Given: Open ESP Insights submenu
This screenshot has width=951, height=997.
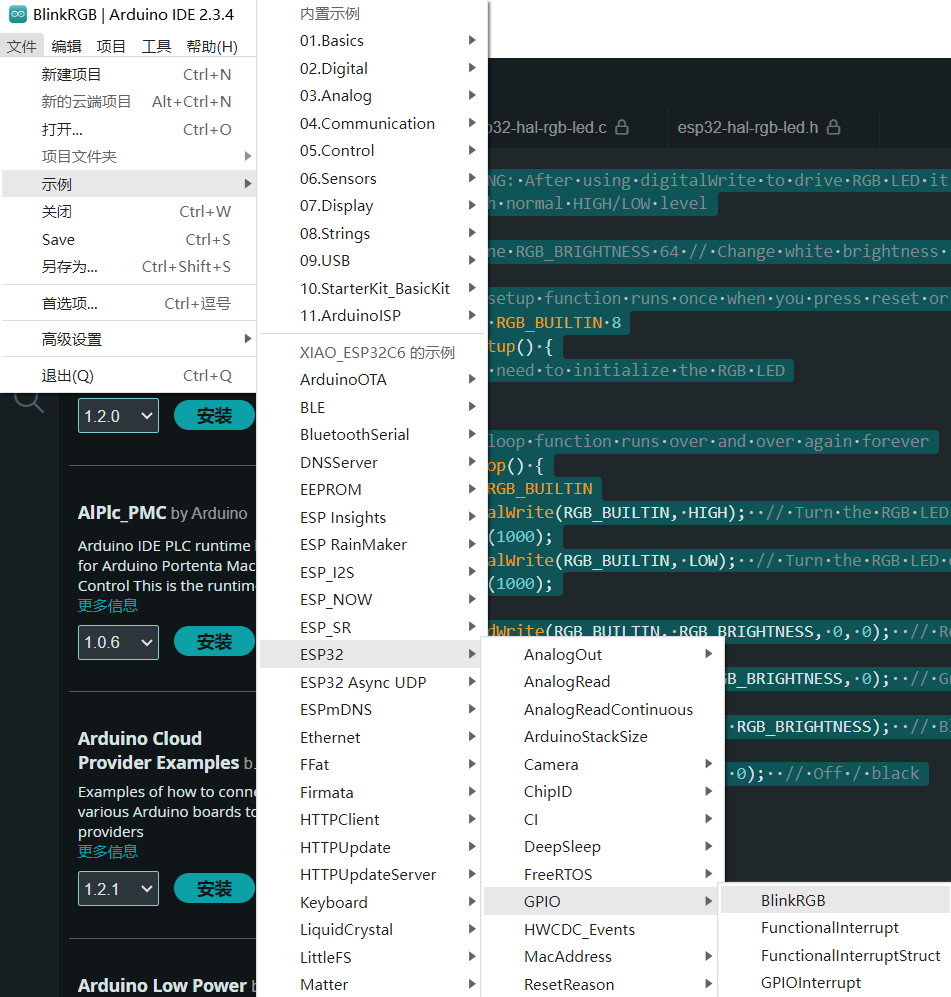Looking at the screenshot, I should [373, 517].
